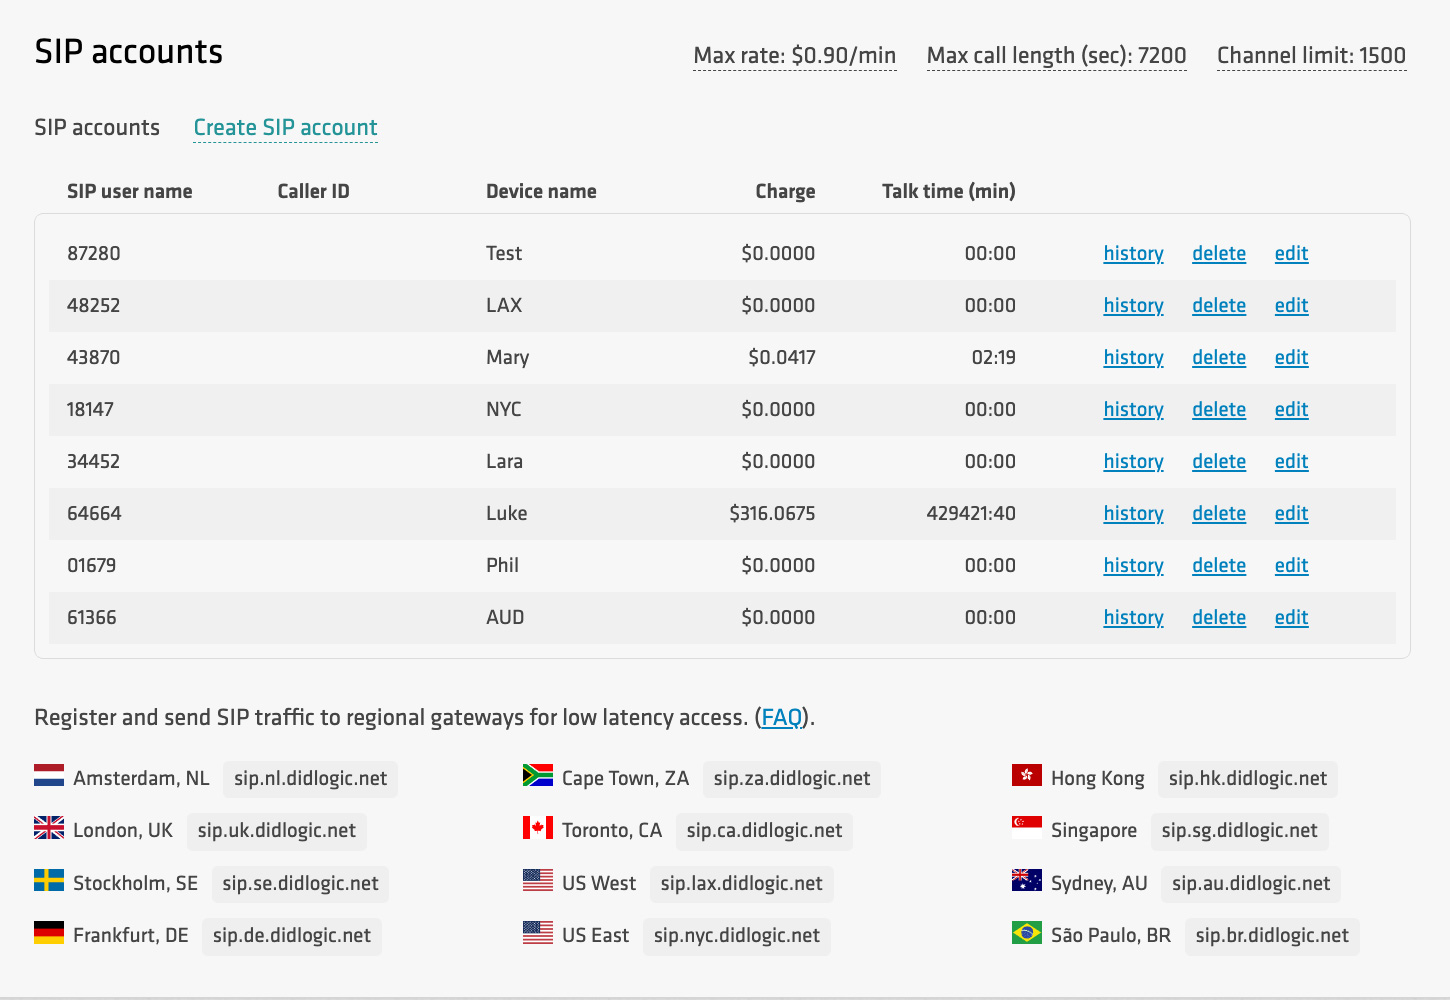Click the German flag for Frankfurt
This screenshot has height=1000, width=1450.
pyautogui.click(x=49, y=934)
